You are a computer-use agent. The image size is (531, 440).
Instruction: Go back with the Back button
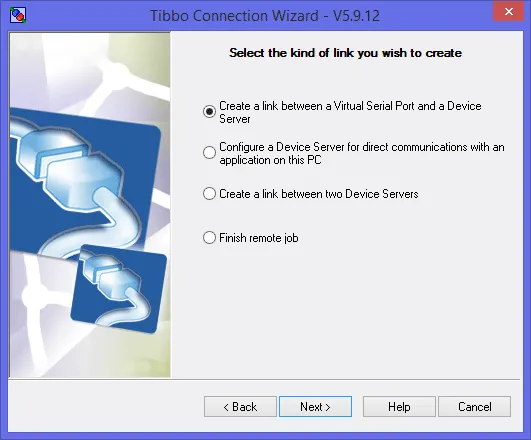click(x=240, y=406)
